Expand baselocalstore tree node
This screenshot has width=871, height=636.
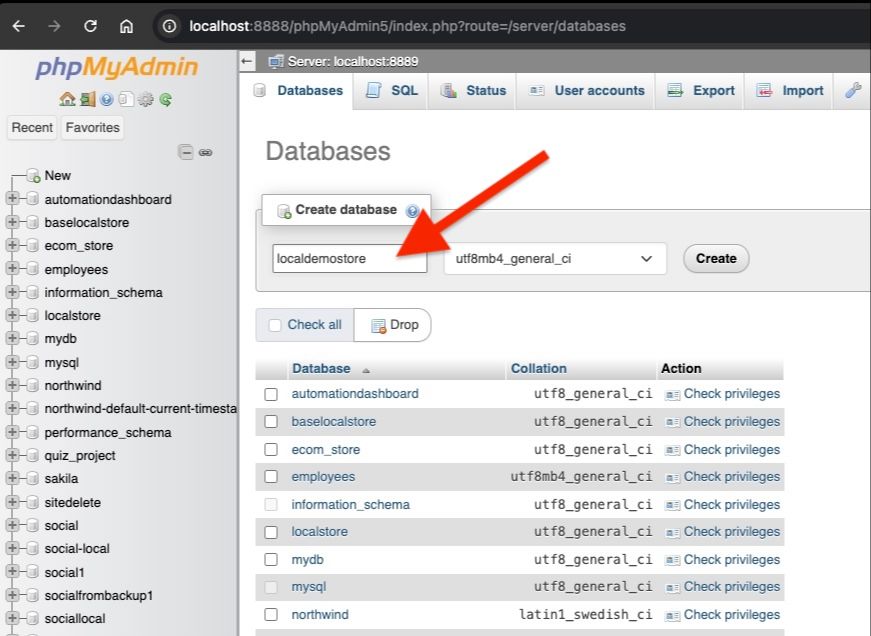(12, 222)
